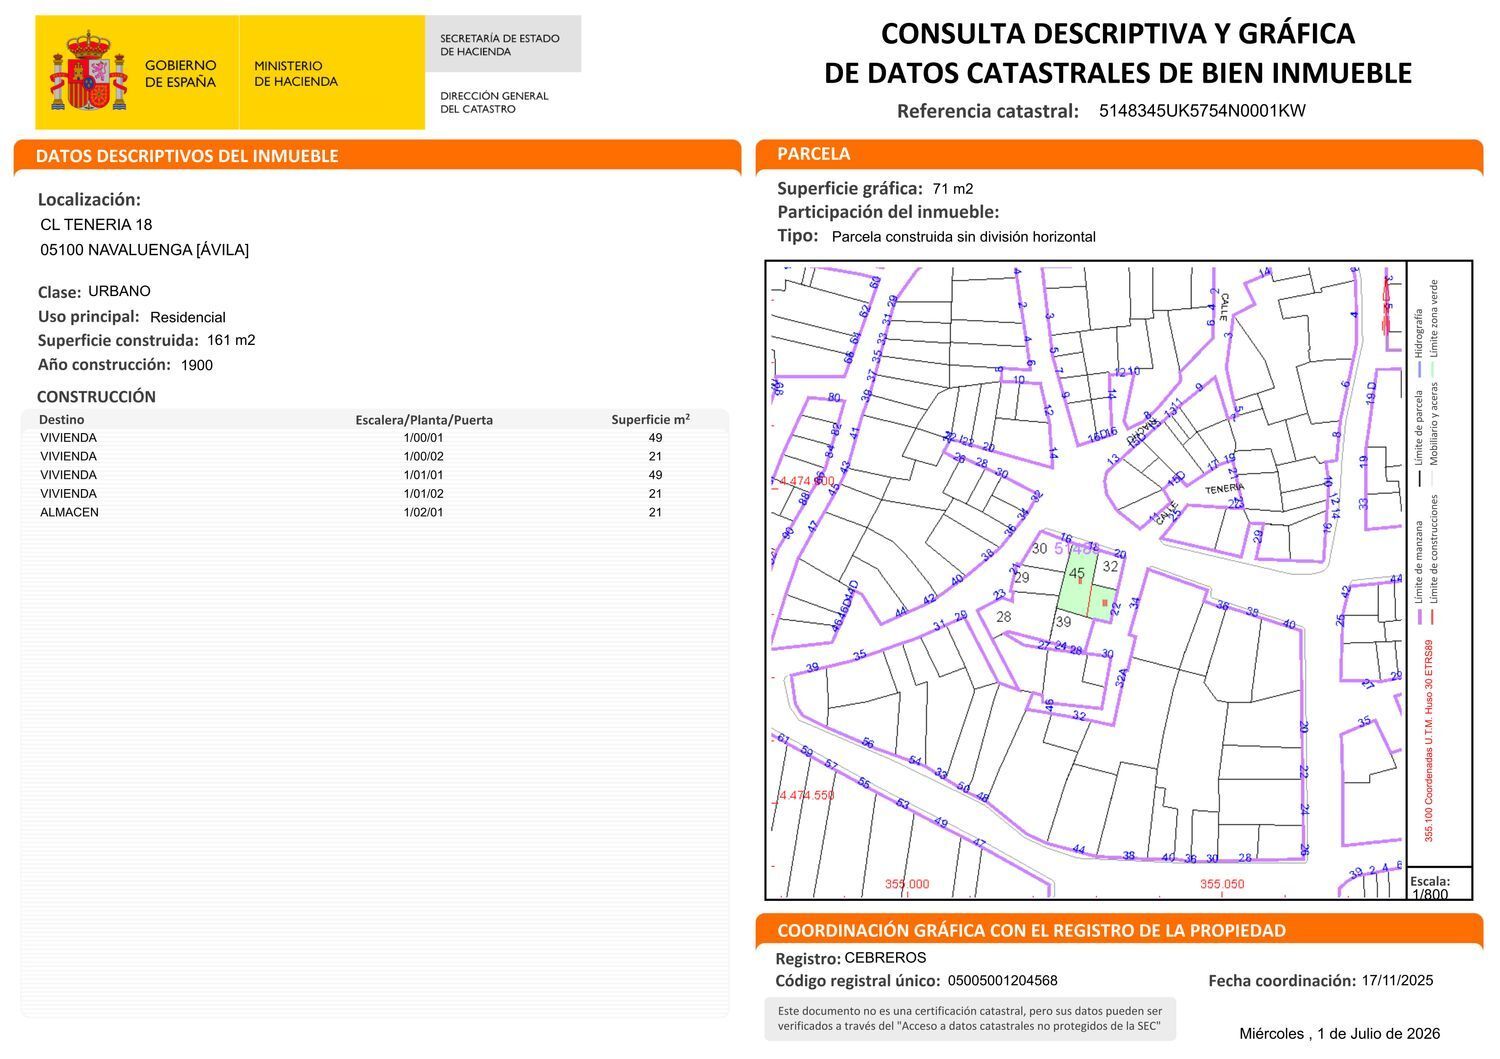Click the 'Hidrografía' legend entry
The width and height of the screenshot is (1500, 1059).
1418,333
